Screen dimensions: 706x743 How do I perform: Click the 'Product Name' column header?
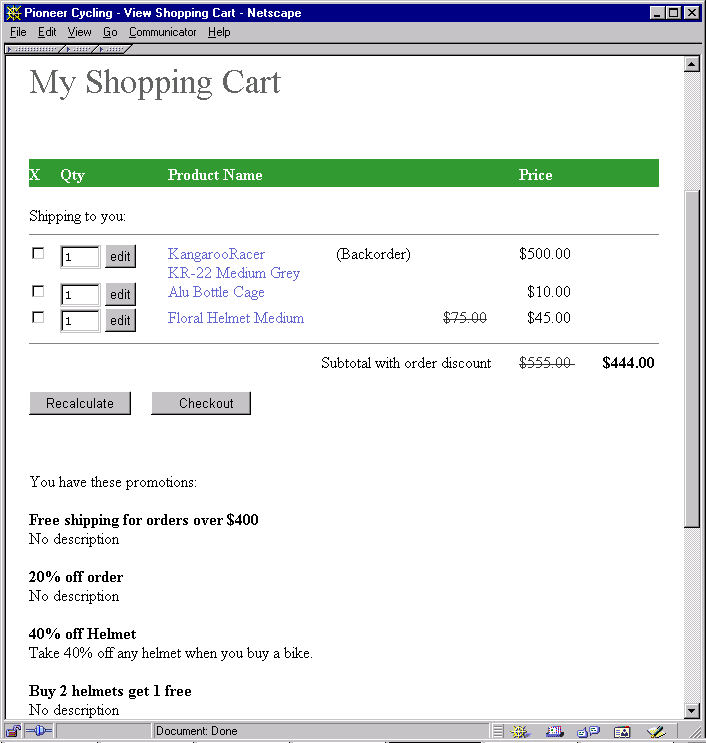coord(215,175)
